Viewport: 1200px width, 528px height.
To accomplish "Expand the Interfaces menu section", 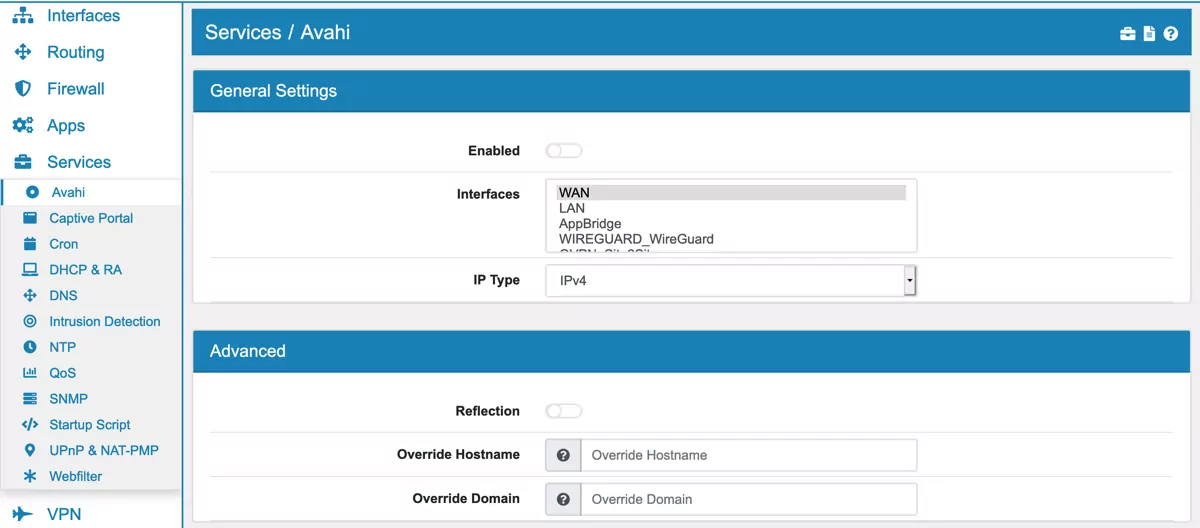I will (x=82, y=16).
